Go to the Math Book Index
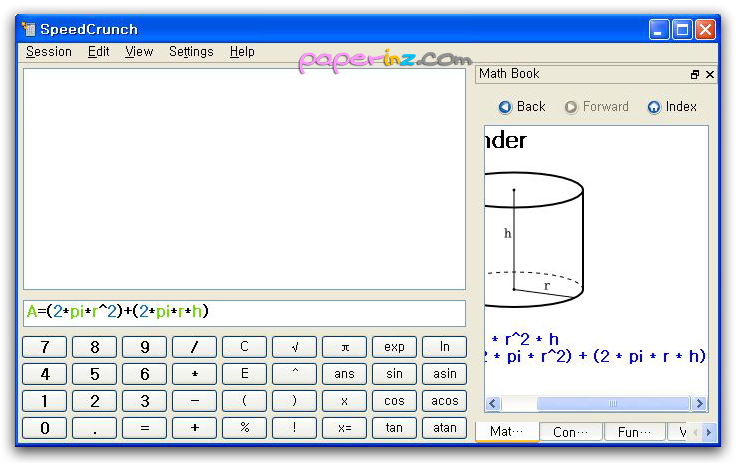 point(672,107)
